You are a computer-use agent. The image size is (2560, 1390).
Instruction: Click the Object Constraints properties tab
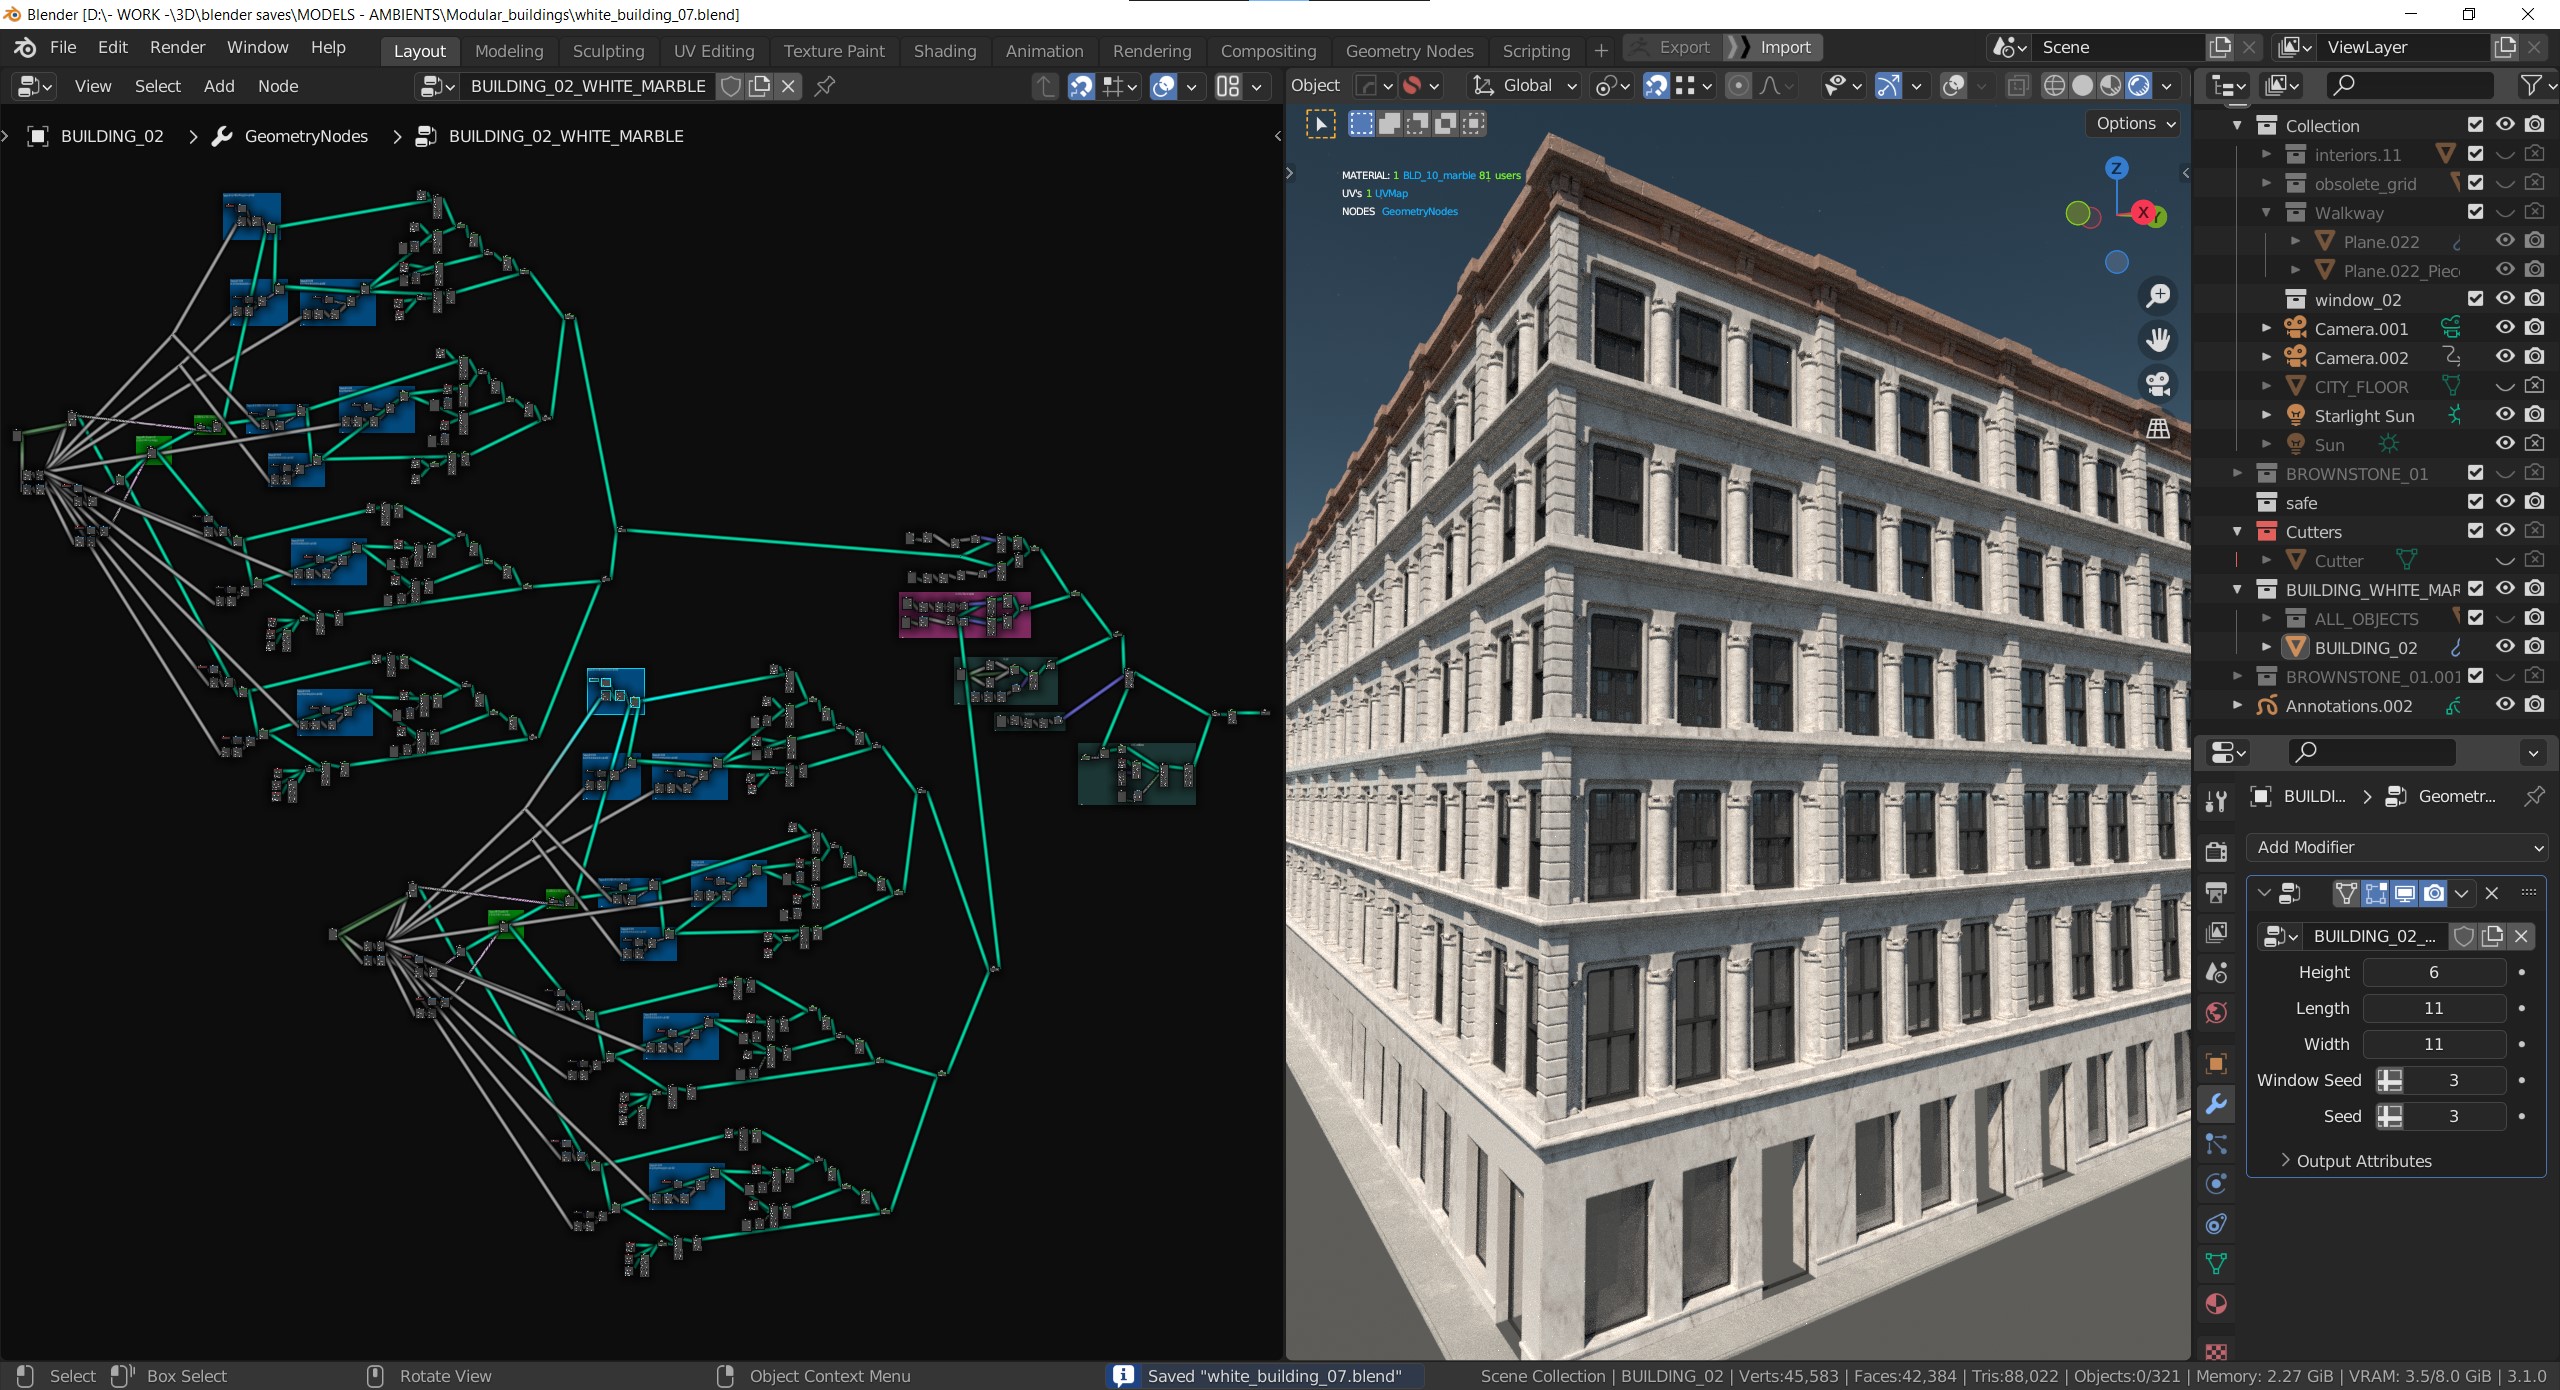2216,1224
